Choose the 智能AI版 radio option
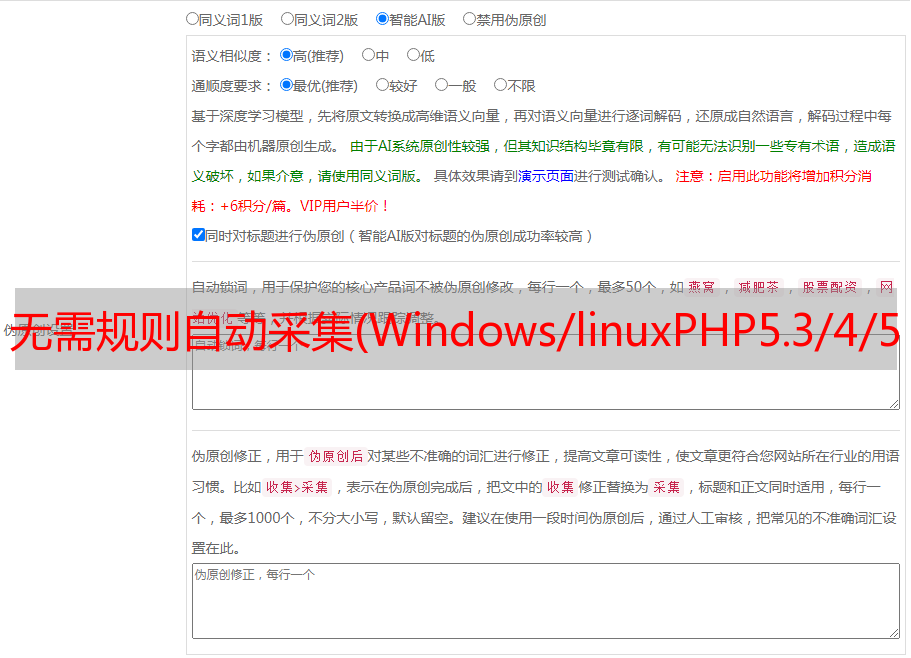Screen dimensions: 911x658 click(x=382, y=19)
